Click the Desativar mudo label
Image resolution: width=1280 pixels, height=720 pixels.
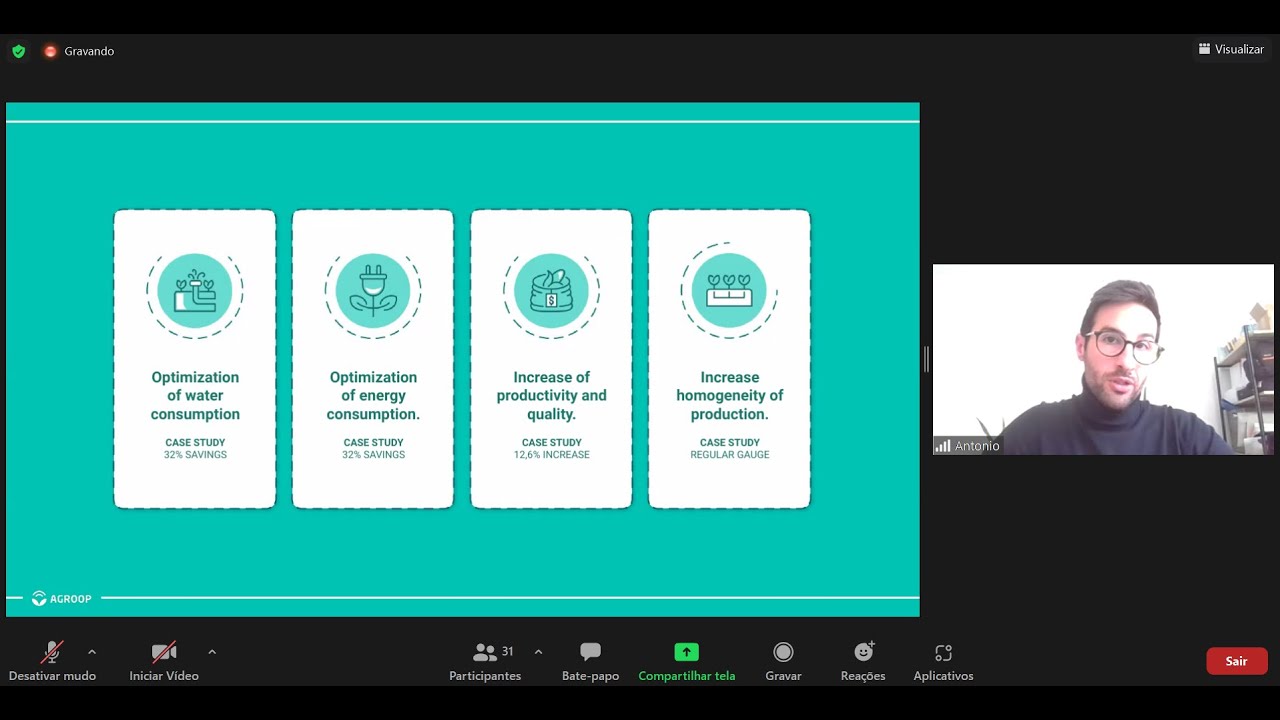pyautogui.click(x=52, y=676)
